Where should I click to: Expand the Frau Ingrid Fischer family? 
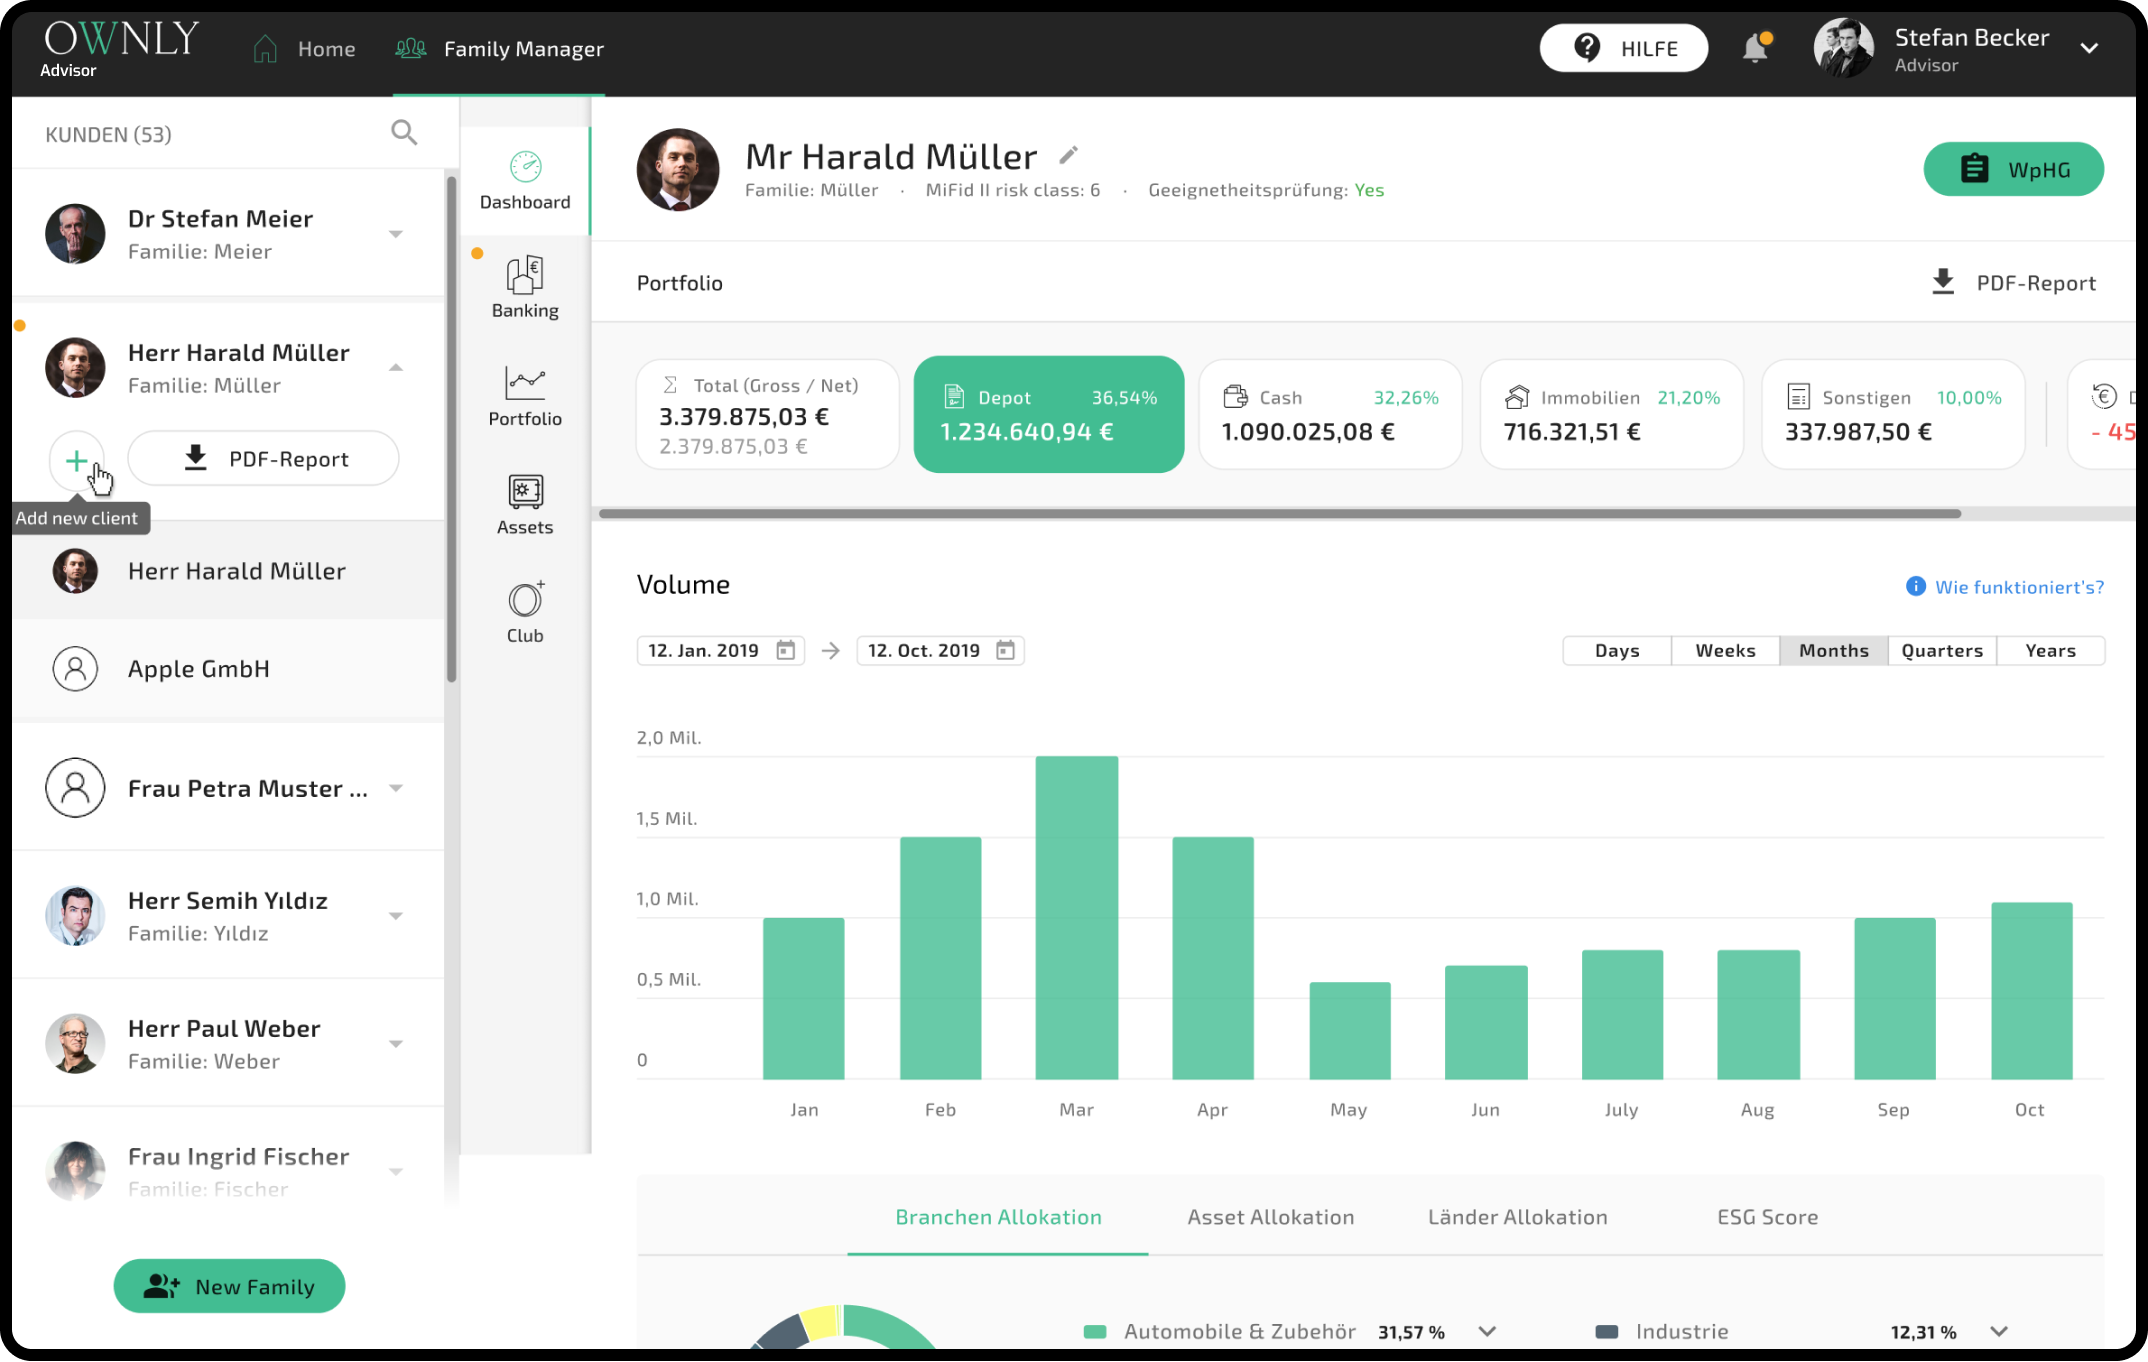pos(396,1172)
